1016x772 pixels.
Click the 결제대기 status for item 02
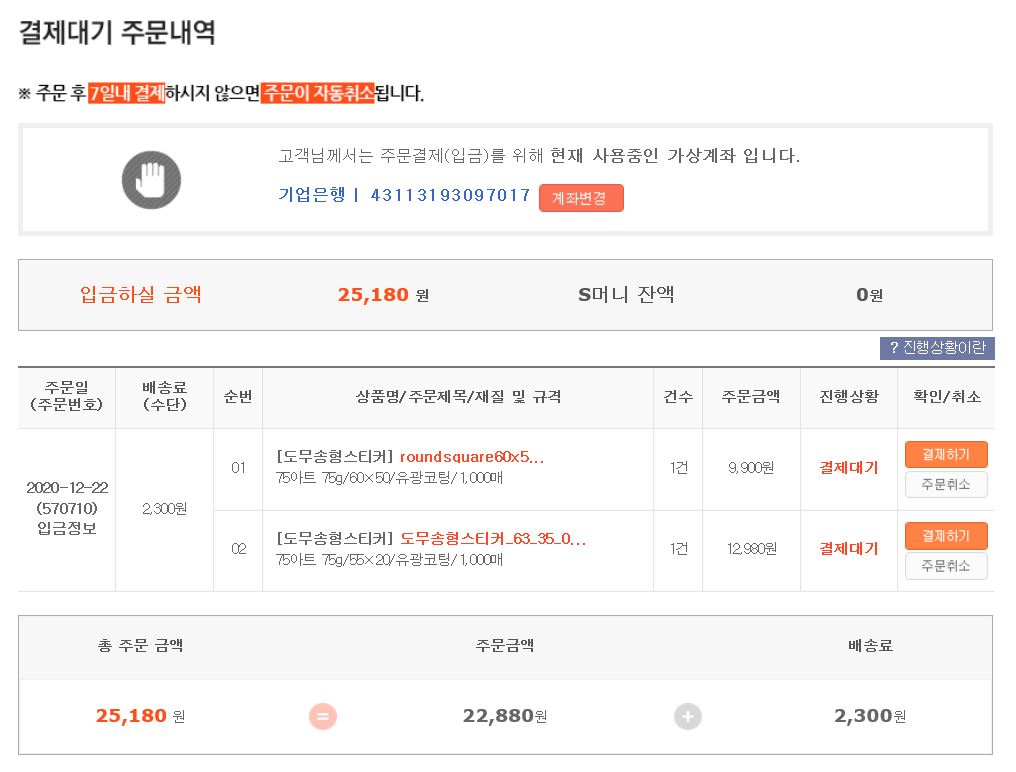848,548
